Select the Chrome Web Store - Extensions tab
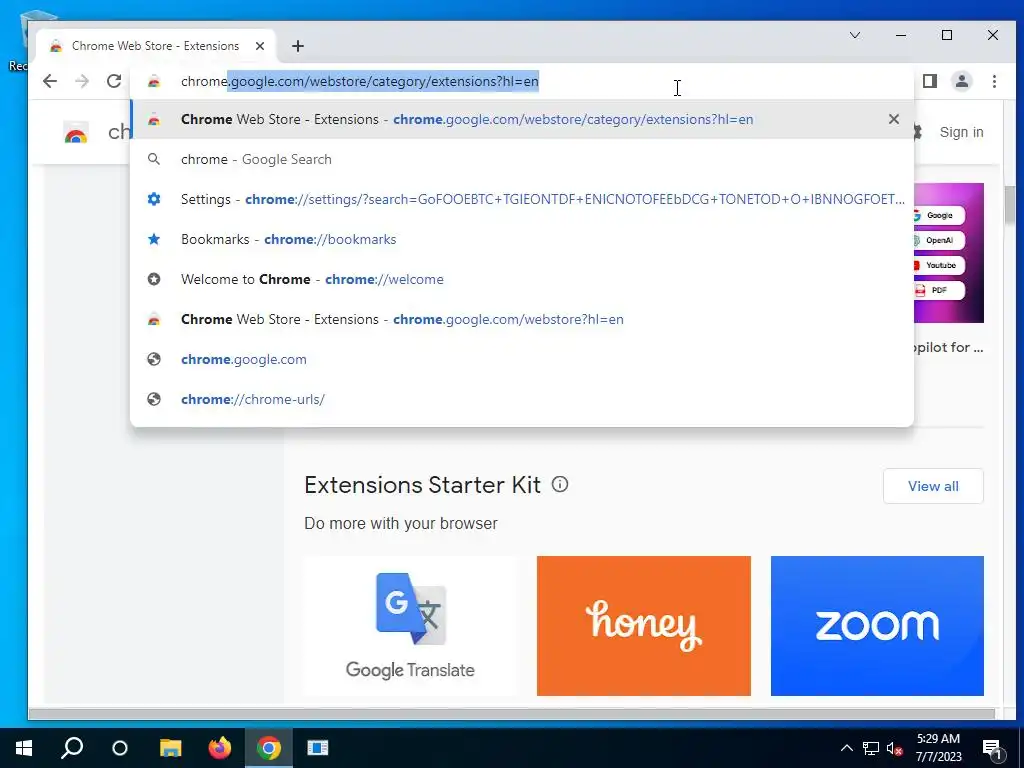 157,46
